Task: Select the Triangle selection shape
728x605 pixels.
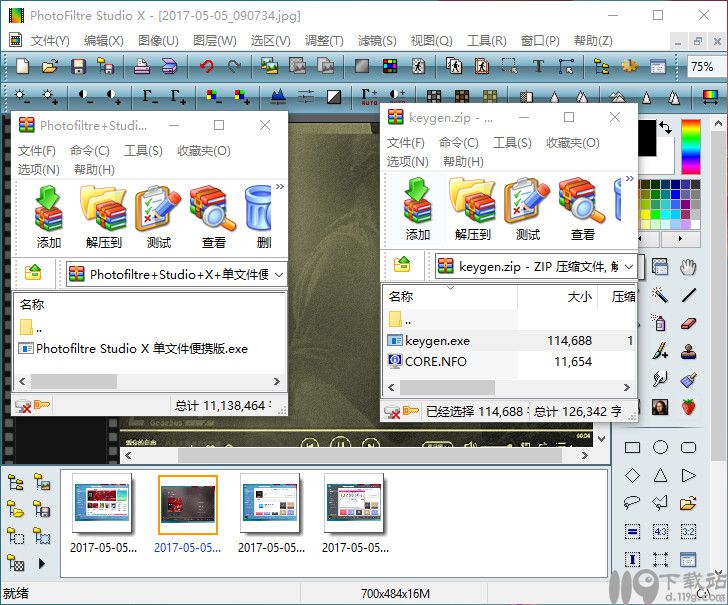Action: (660, 475)
